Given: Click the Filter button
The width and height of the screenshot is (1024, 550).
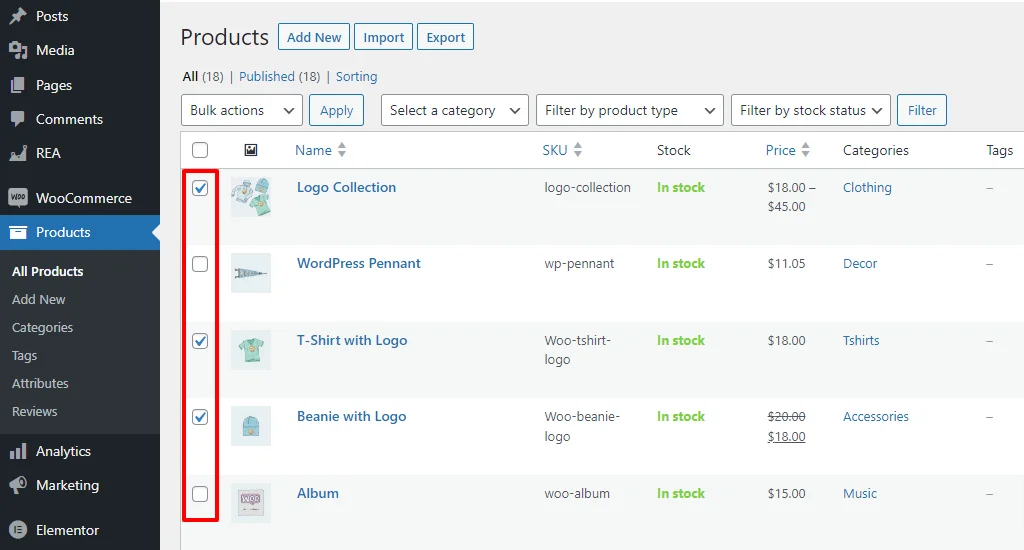Looking at the screenshot, I should tap(922, 110).
